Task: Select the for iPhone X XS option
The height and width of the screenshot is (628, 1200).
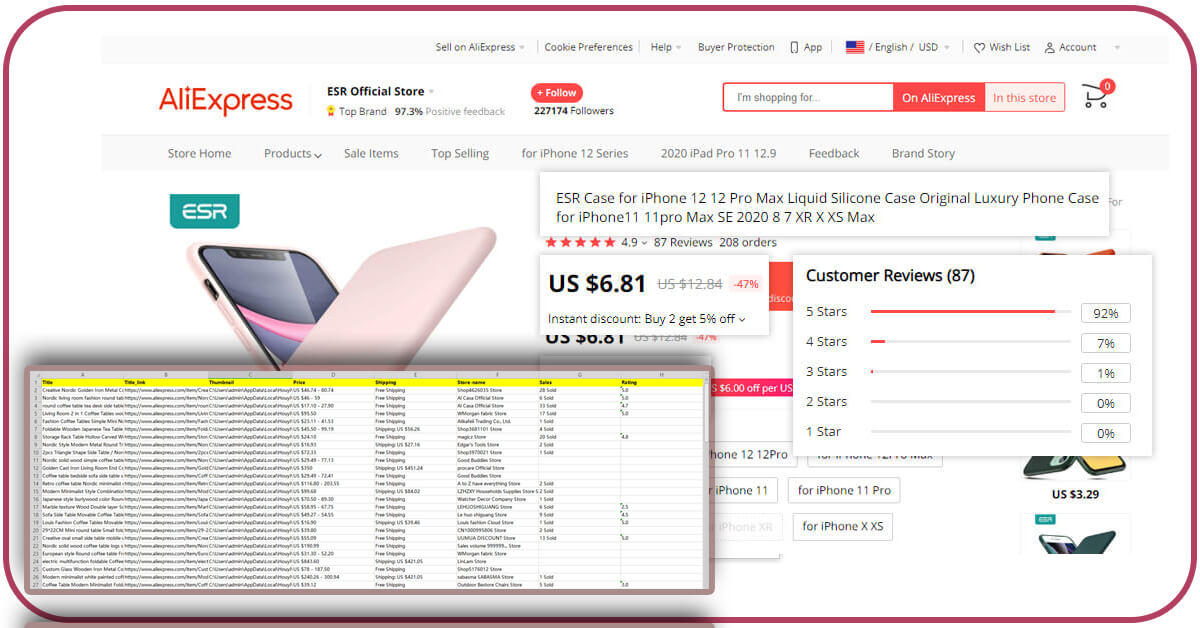Action: [x=843, y=526]
